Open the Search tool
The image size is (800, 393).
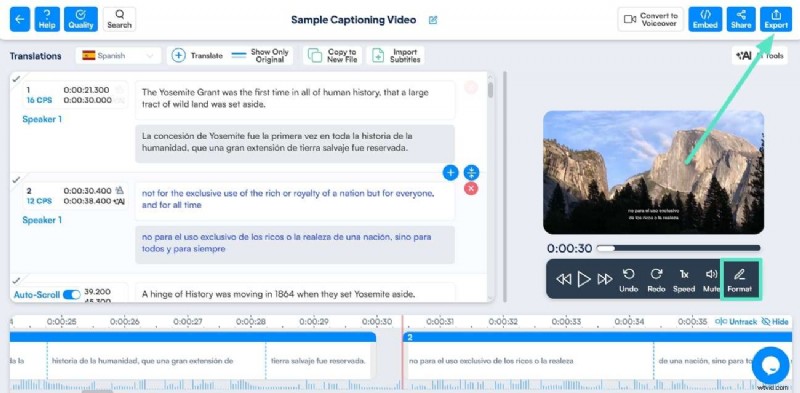[x=119, y=19]
